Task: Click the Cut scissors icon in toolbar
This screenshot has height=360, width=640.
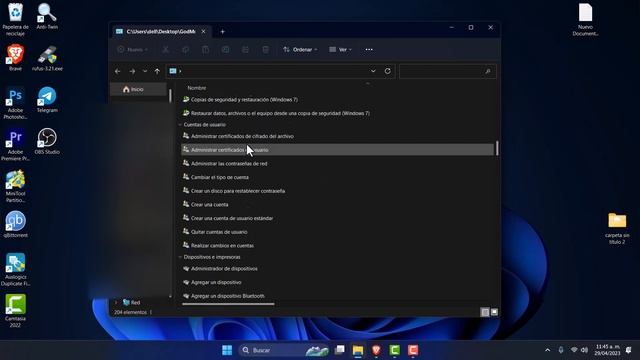Action: (165, 49)
